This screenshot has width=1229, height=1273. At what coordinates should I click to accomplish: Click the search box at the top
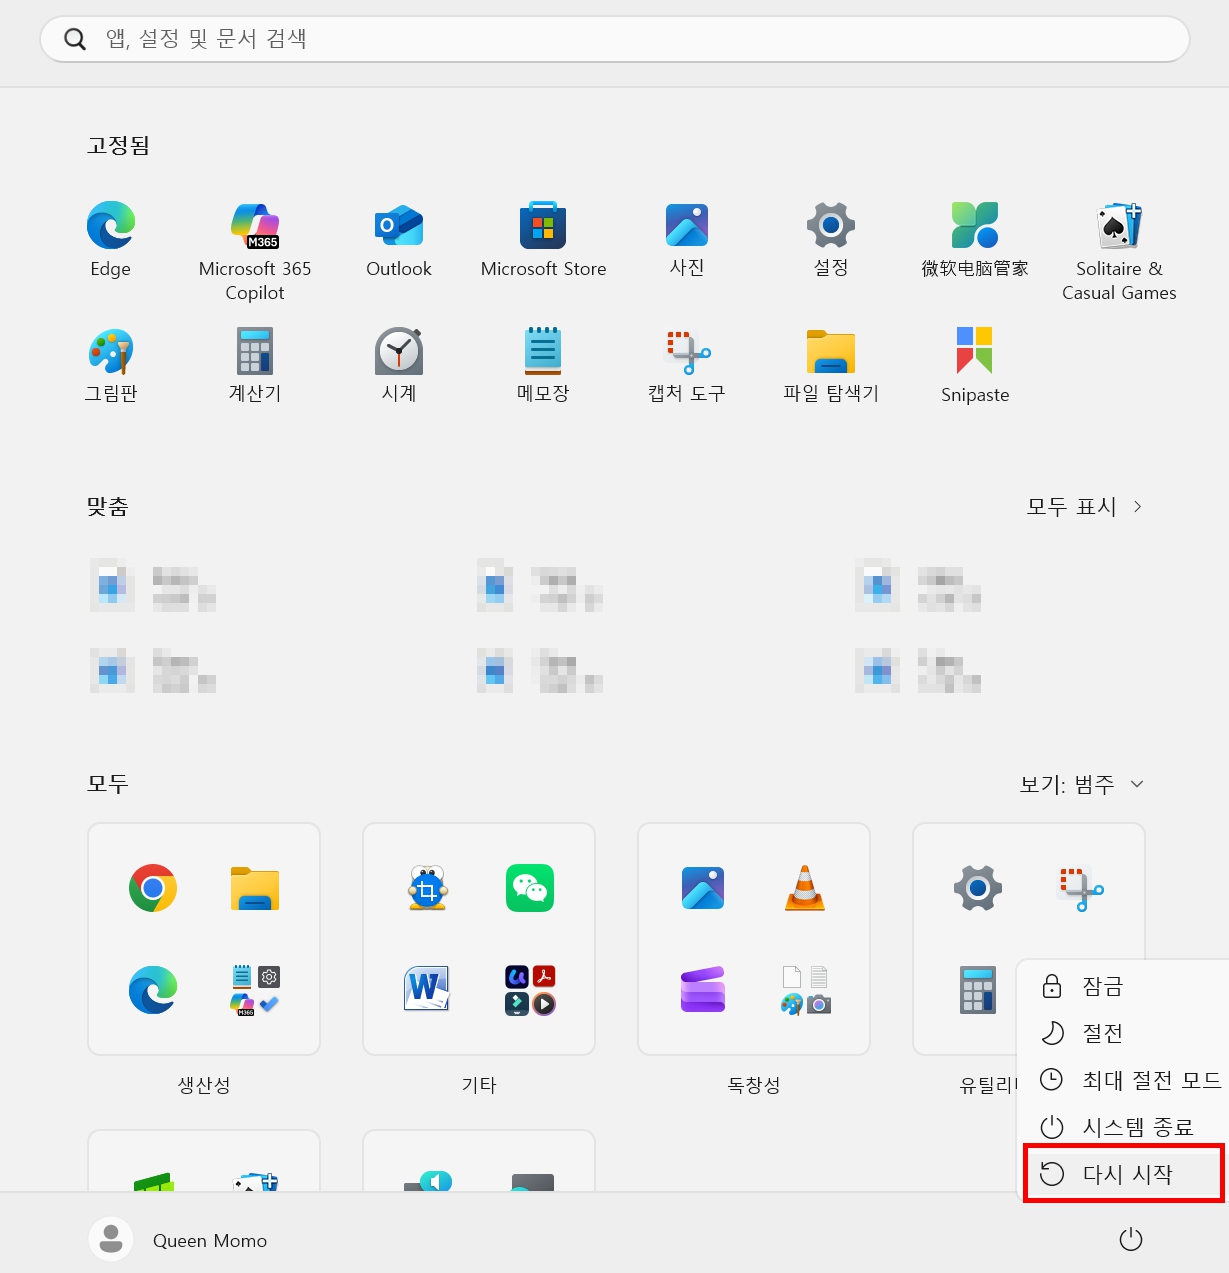(x=614, y=39)
